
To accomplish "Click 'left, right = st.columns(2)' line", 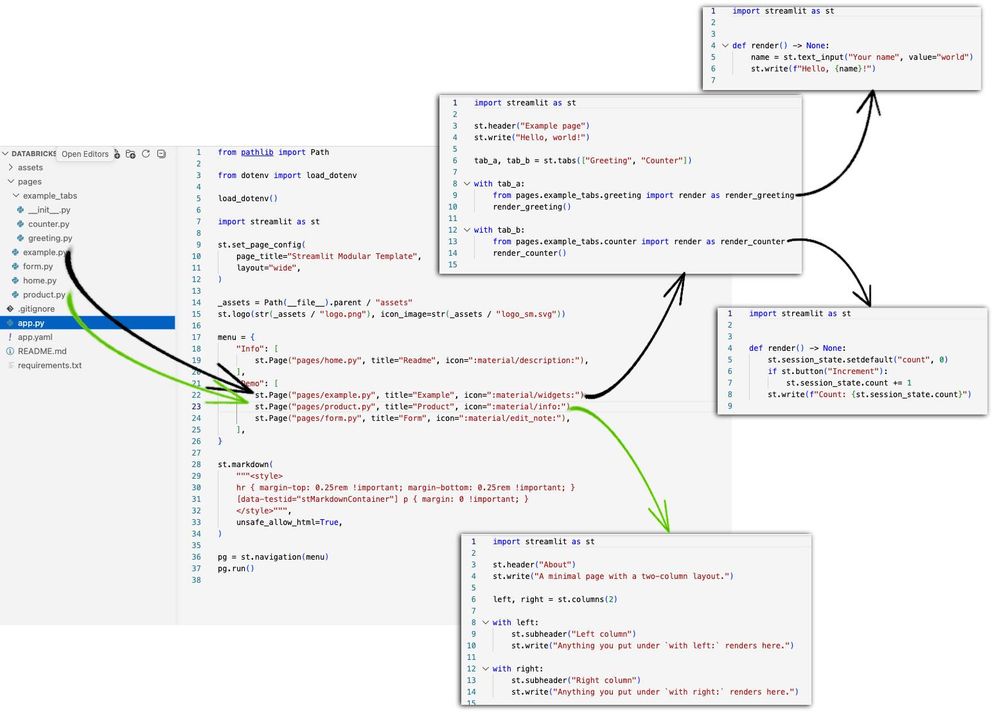I will pos(554,599).
